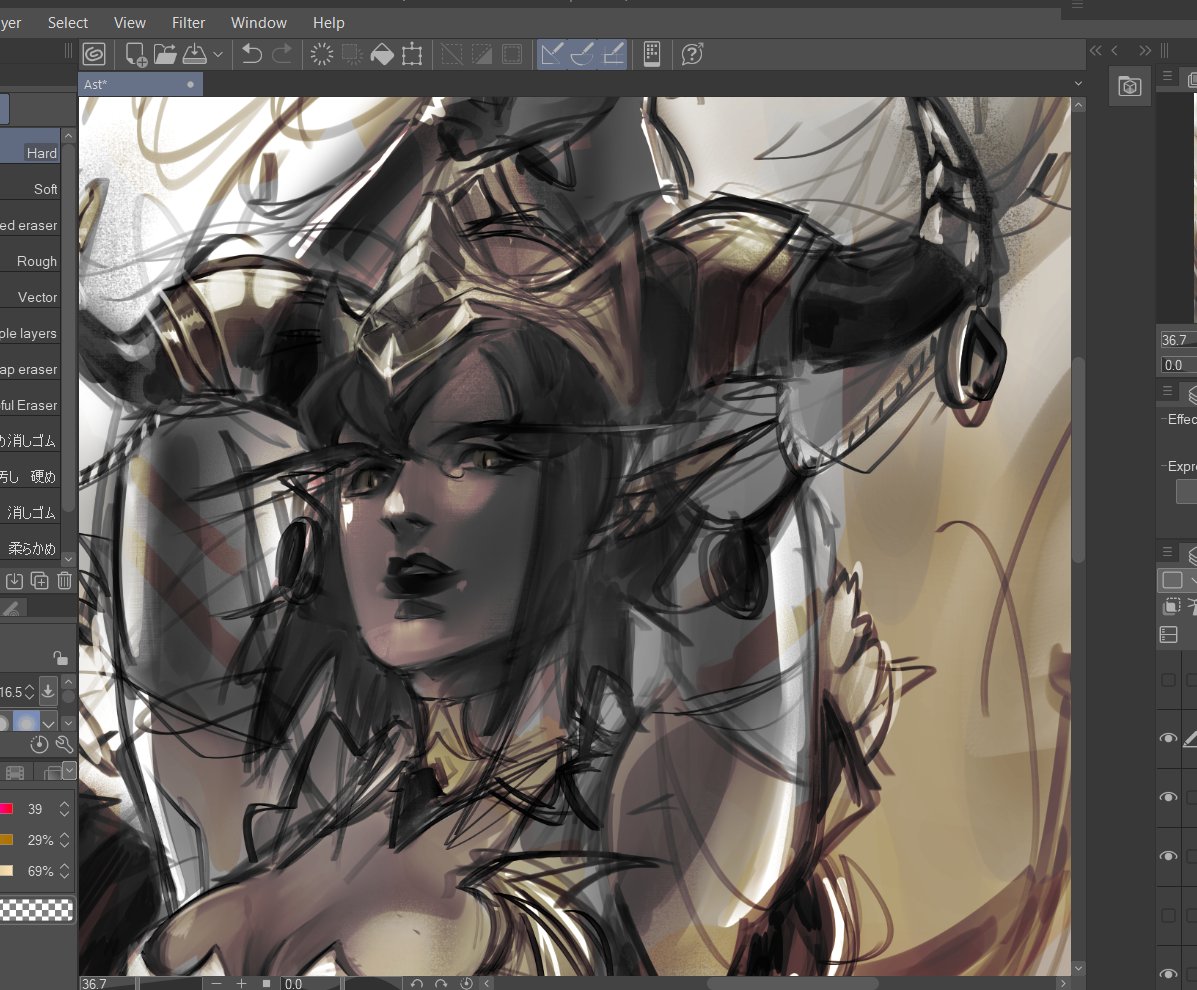
Task: Save the document
Action: 195,54
